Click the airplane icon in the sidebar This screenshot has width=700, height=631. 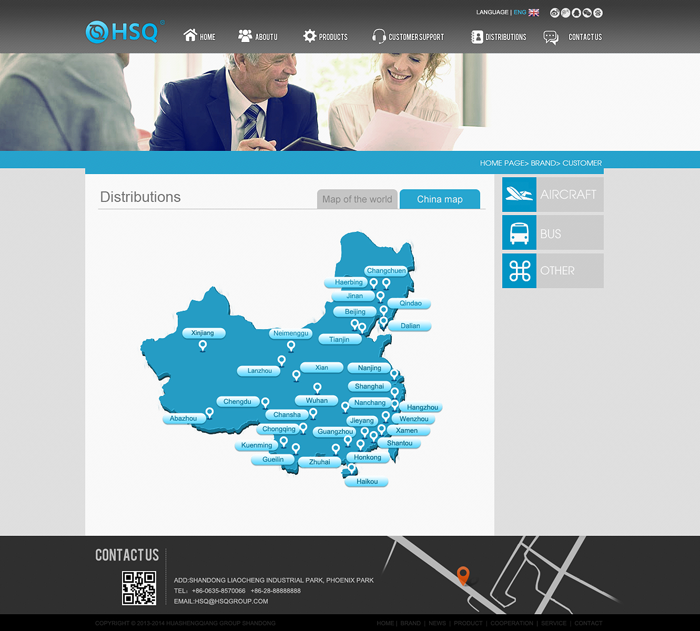(519, 194)
